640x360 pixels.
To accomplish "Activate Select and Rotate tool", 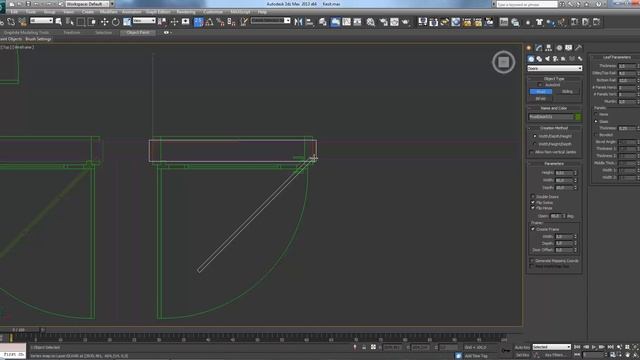I will [x=116, y=22].
